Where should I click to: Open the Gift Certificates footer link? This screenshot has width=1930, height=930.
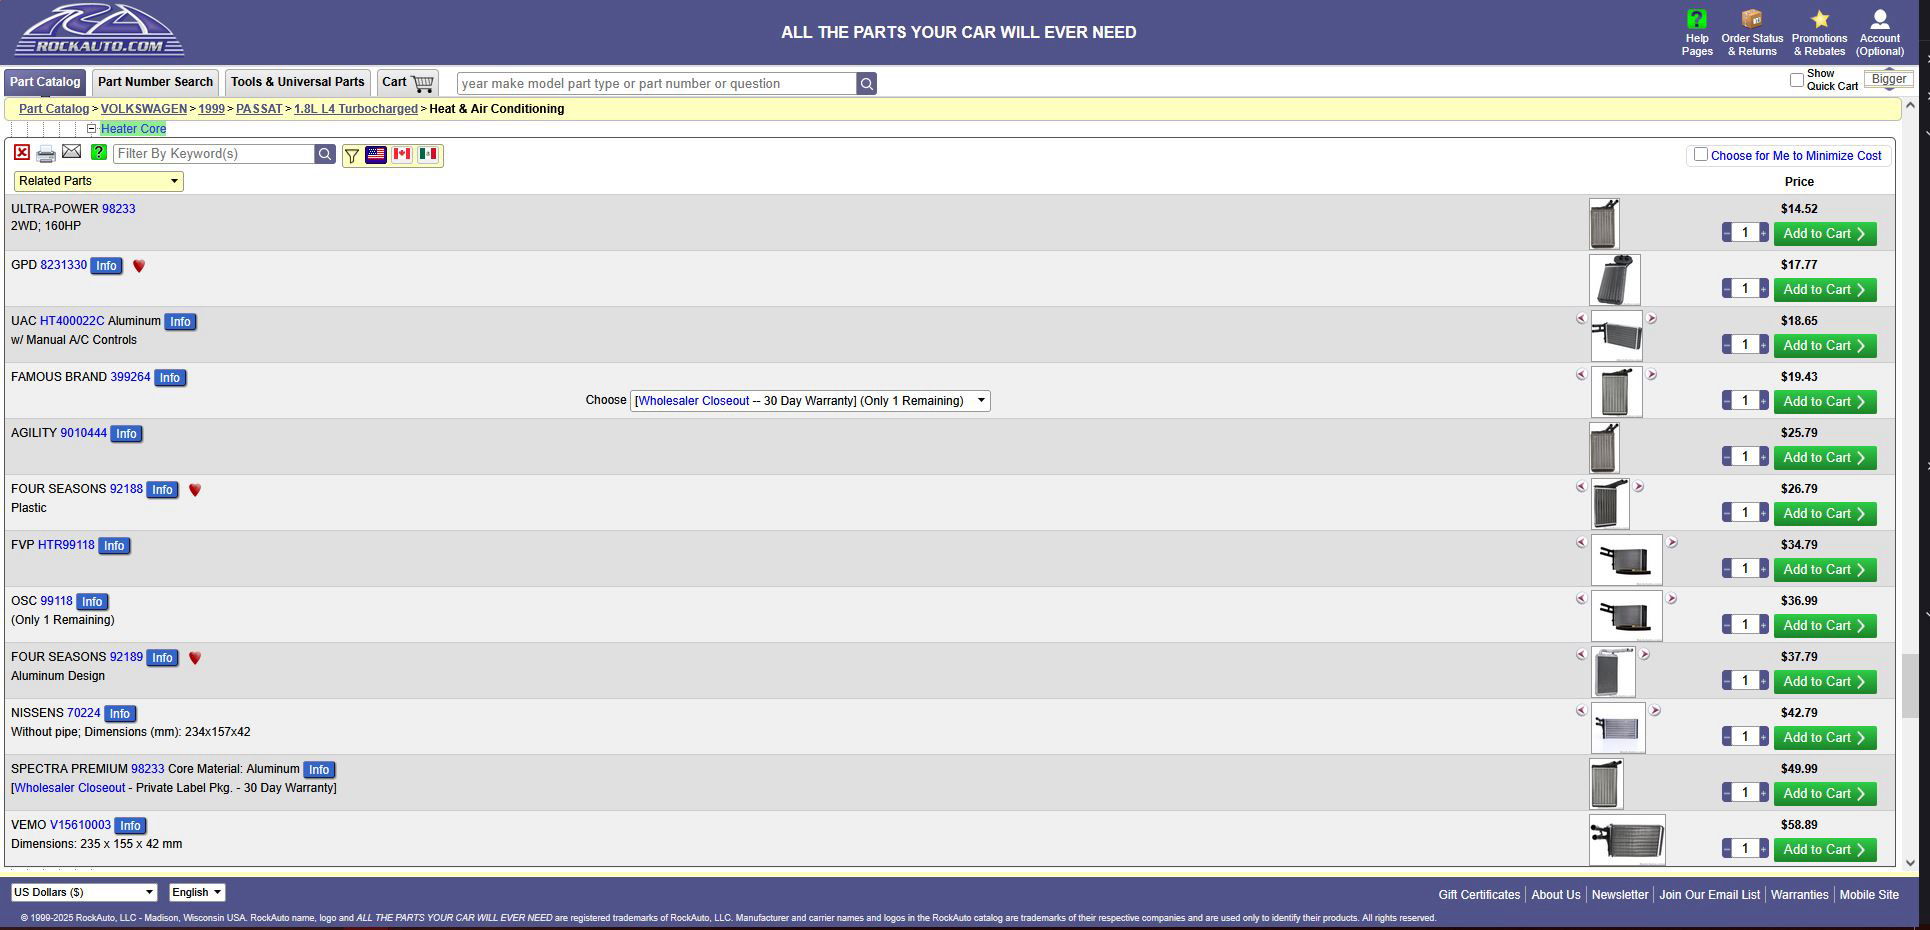point(1479,895)
